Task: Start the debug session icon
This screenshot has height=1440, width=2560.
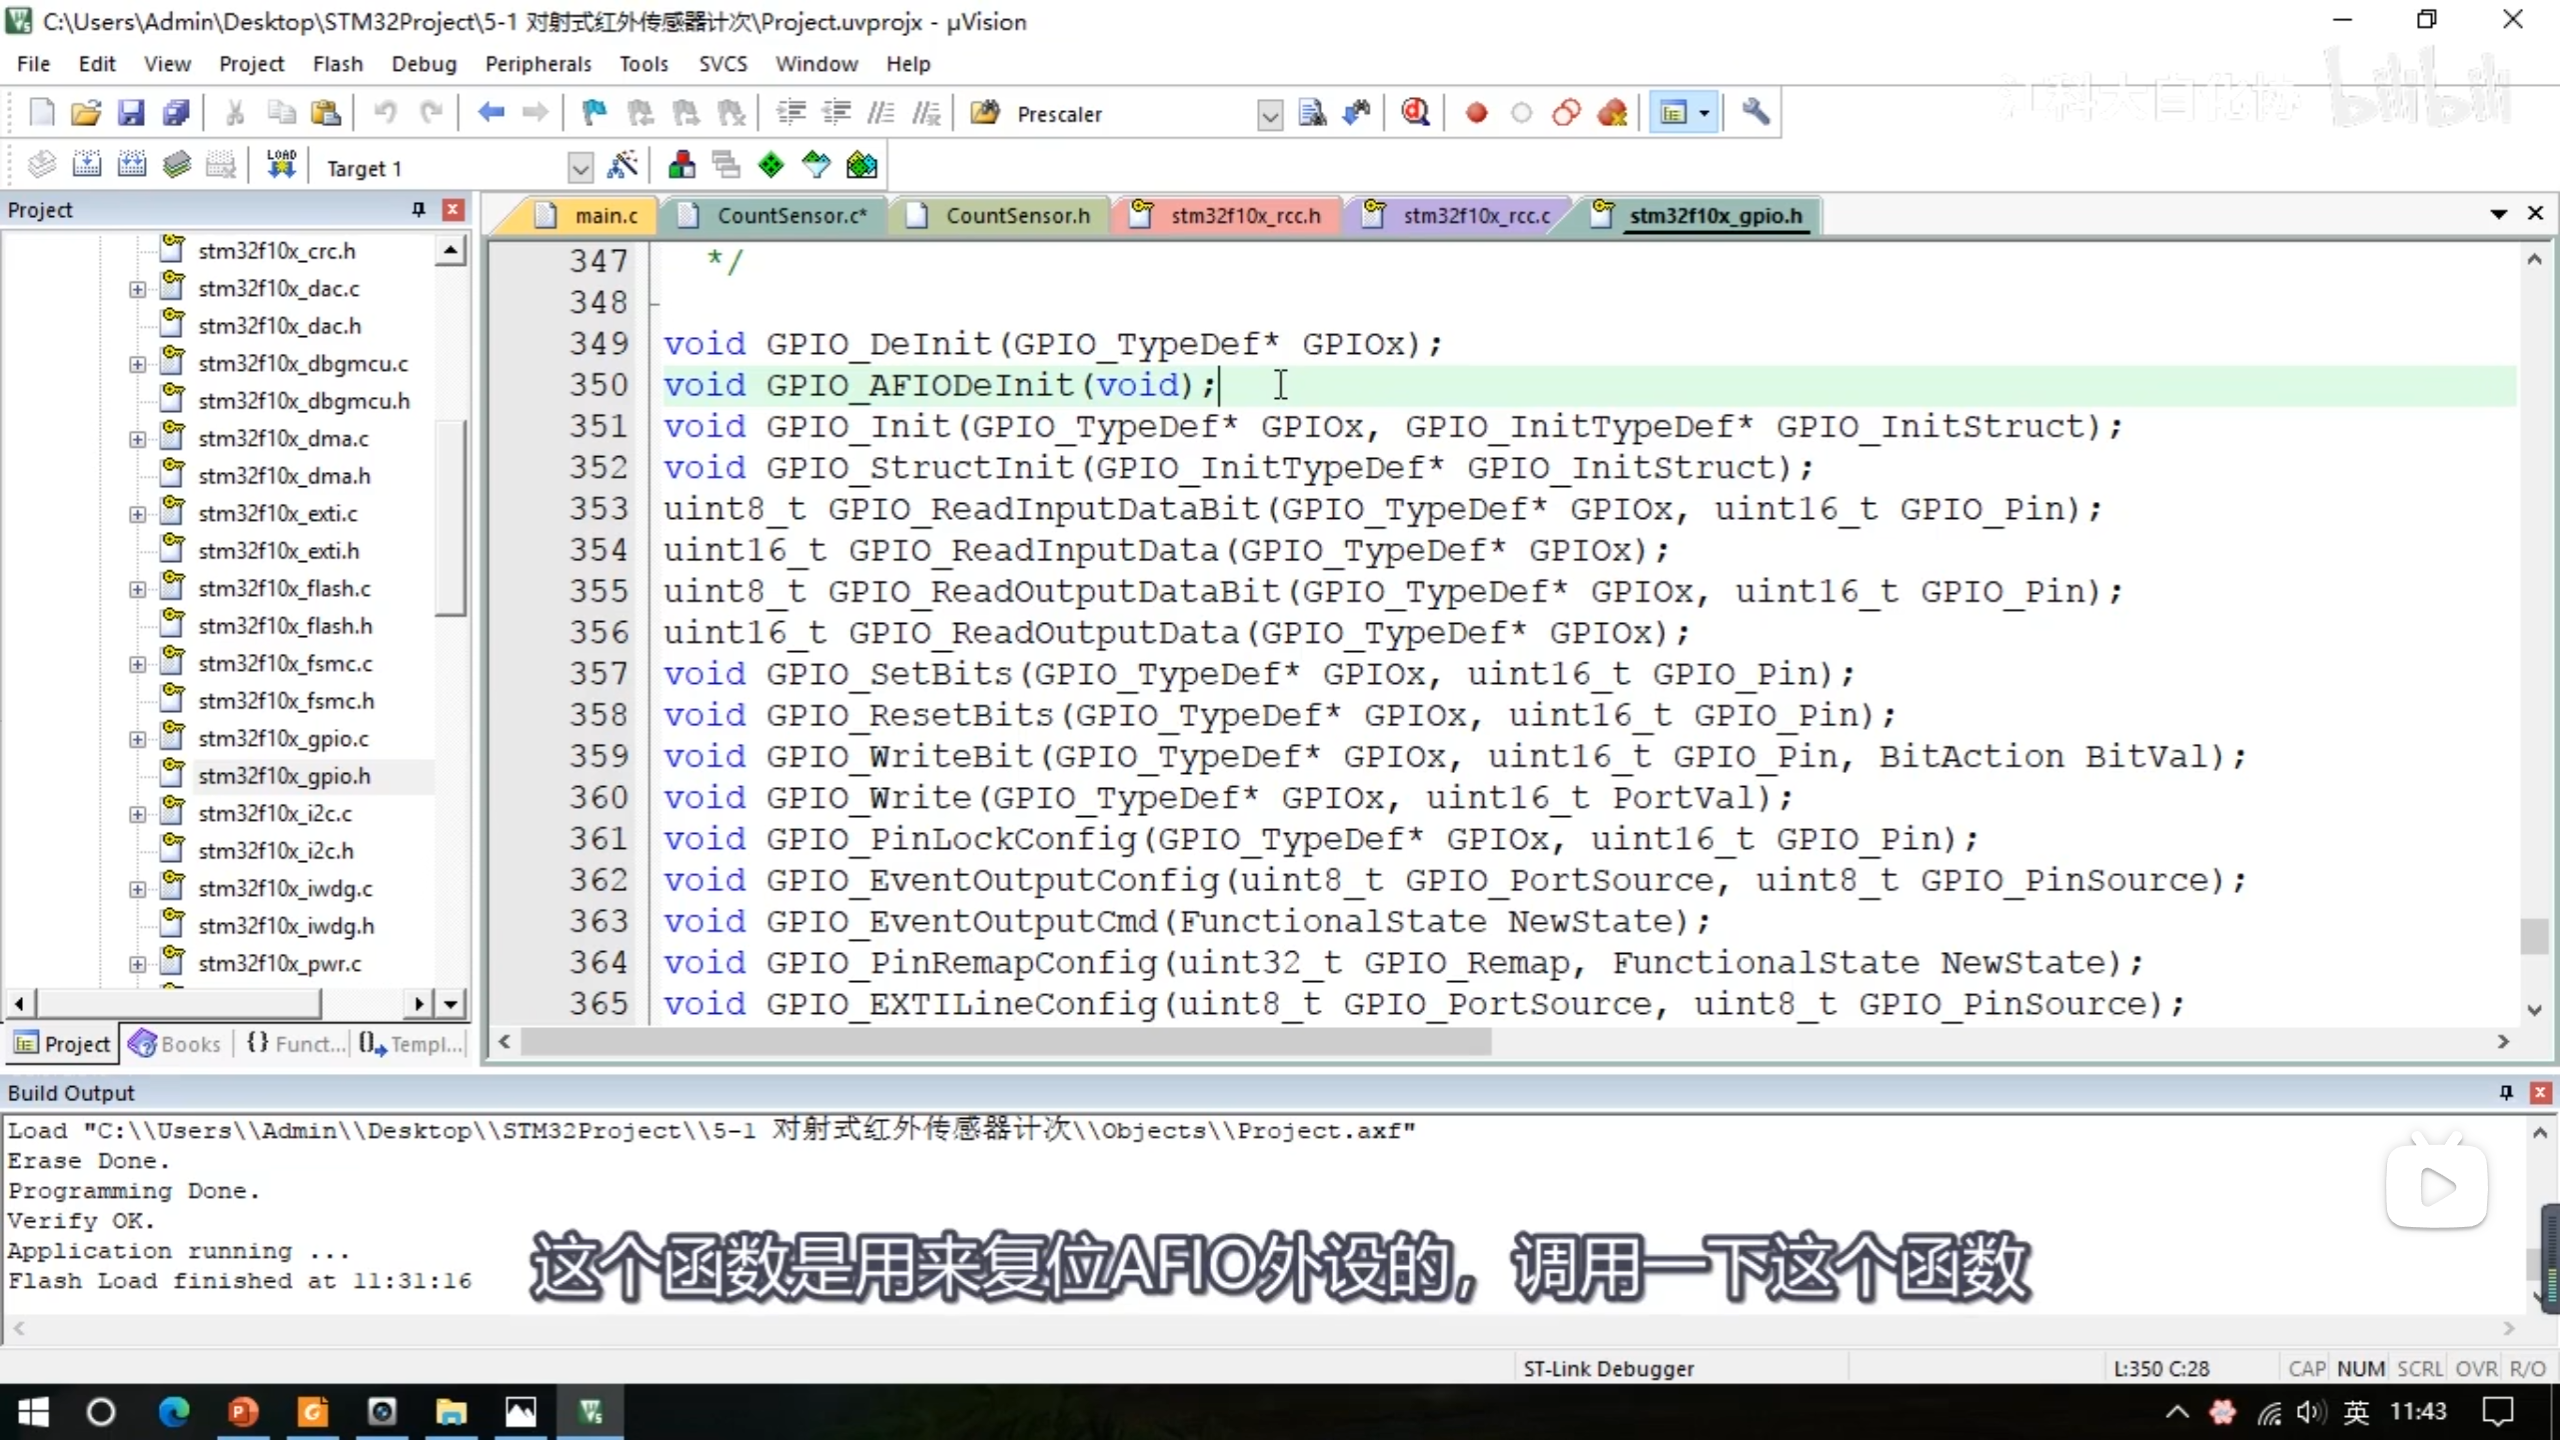Action: click(x=1414, y=113)
